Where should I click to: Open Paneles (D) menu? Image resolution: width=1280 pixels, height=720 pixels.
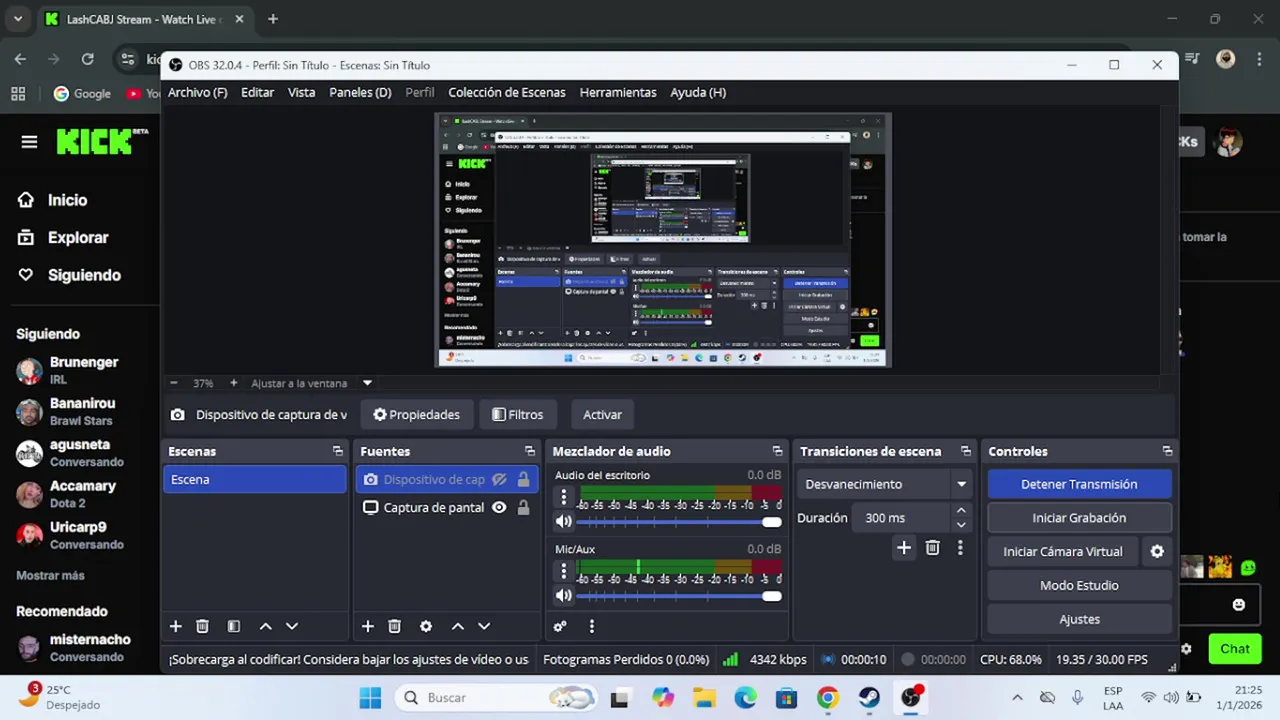[360, 92]
